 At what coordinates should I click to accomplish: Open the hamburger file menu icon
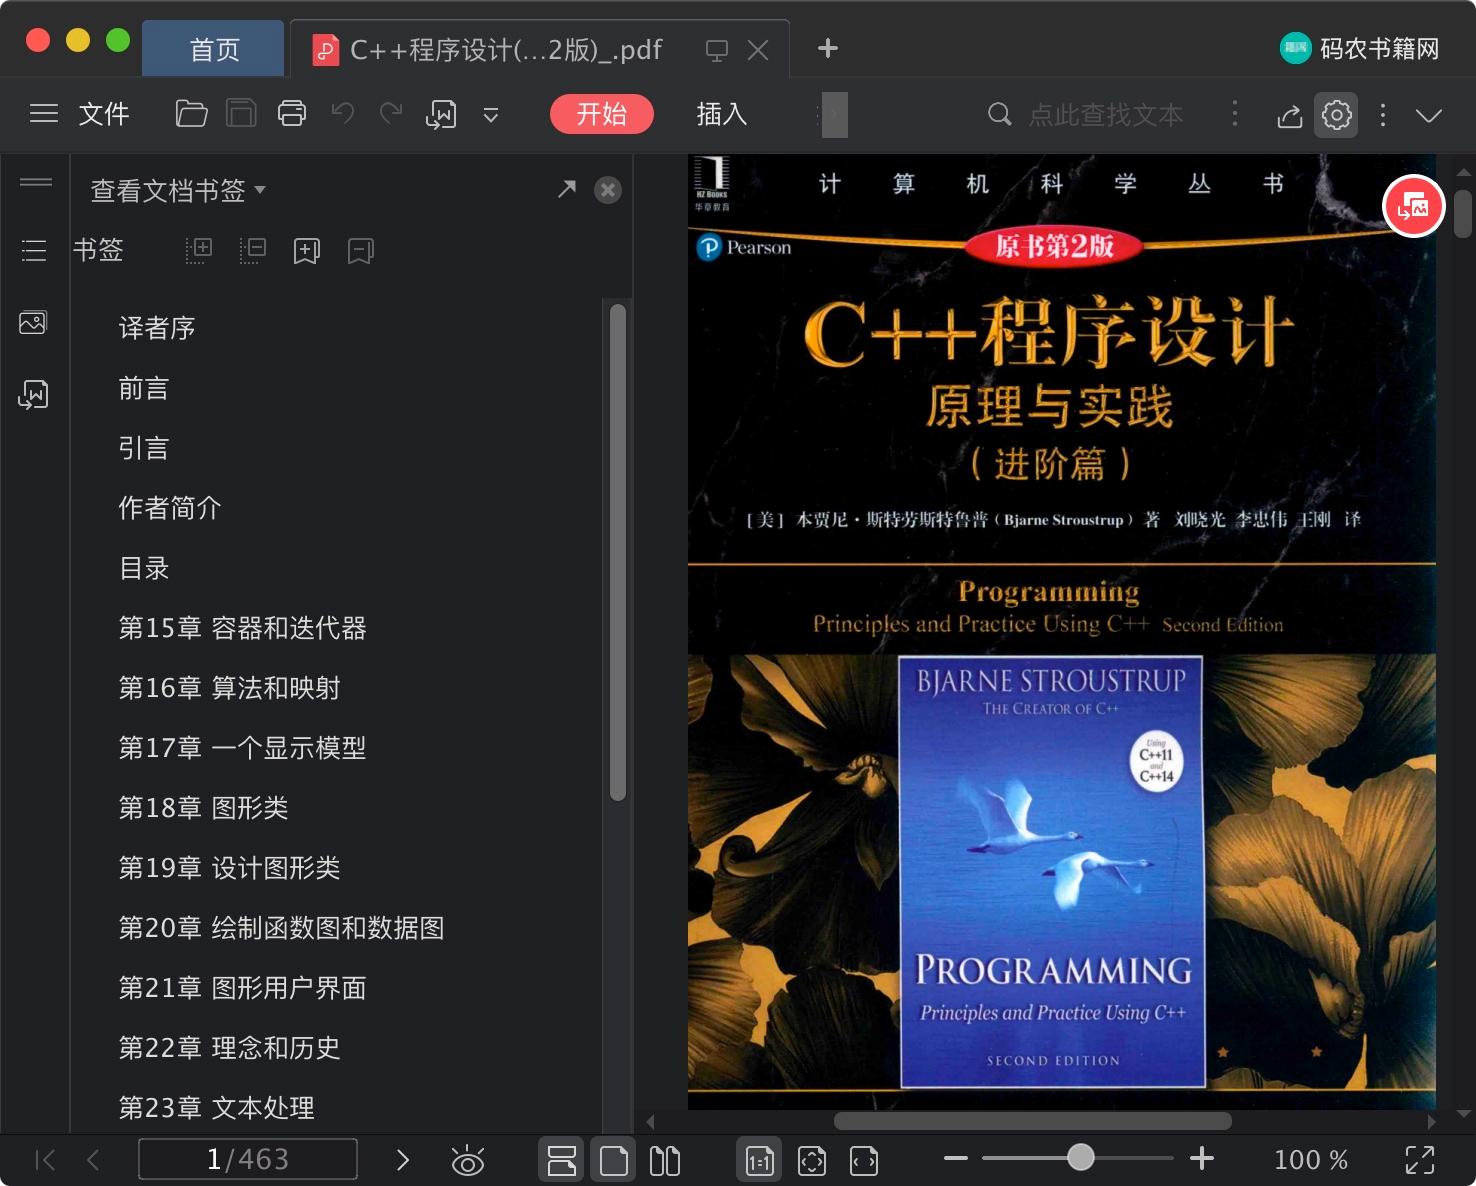44,114
